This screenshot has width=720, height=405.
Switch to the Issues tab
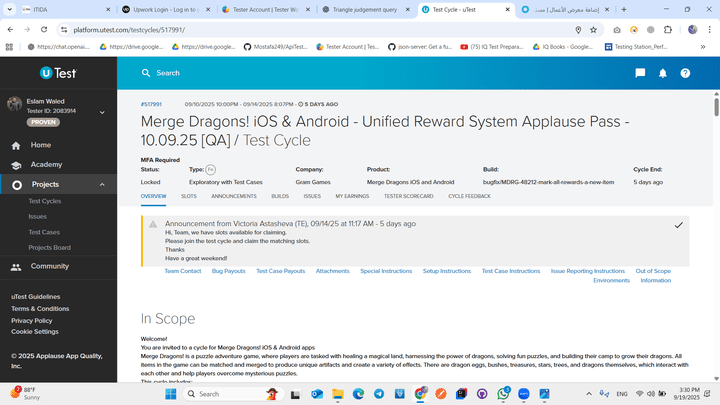pyautogui.click(x=312, y=196)
